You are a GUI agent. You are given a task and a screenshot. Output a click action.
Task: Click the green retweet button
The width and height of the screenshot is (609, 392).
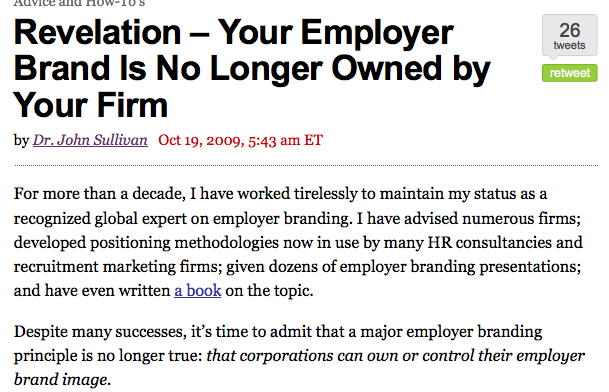[569, 73]
